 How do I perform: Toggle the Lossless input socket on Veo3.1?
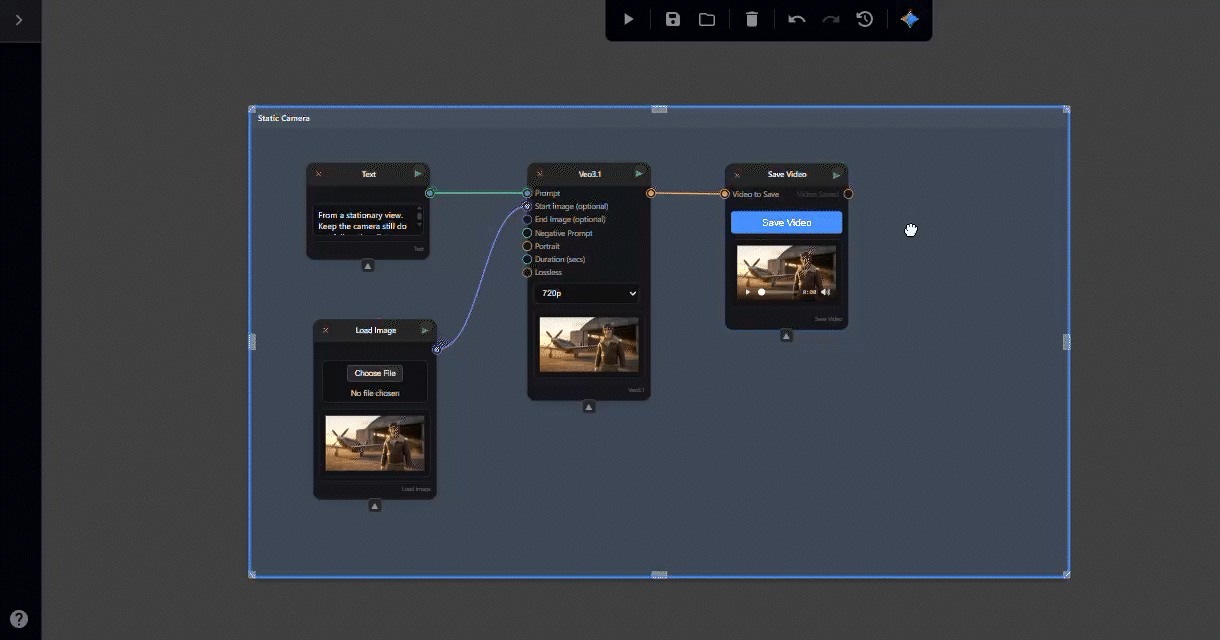528,272
